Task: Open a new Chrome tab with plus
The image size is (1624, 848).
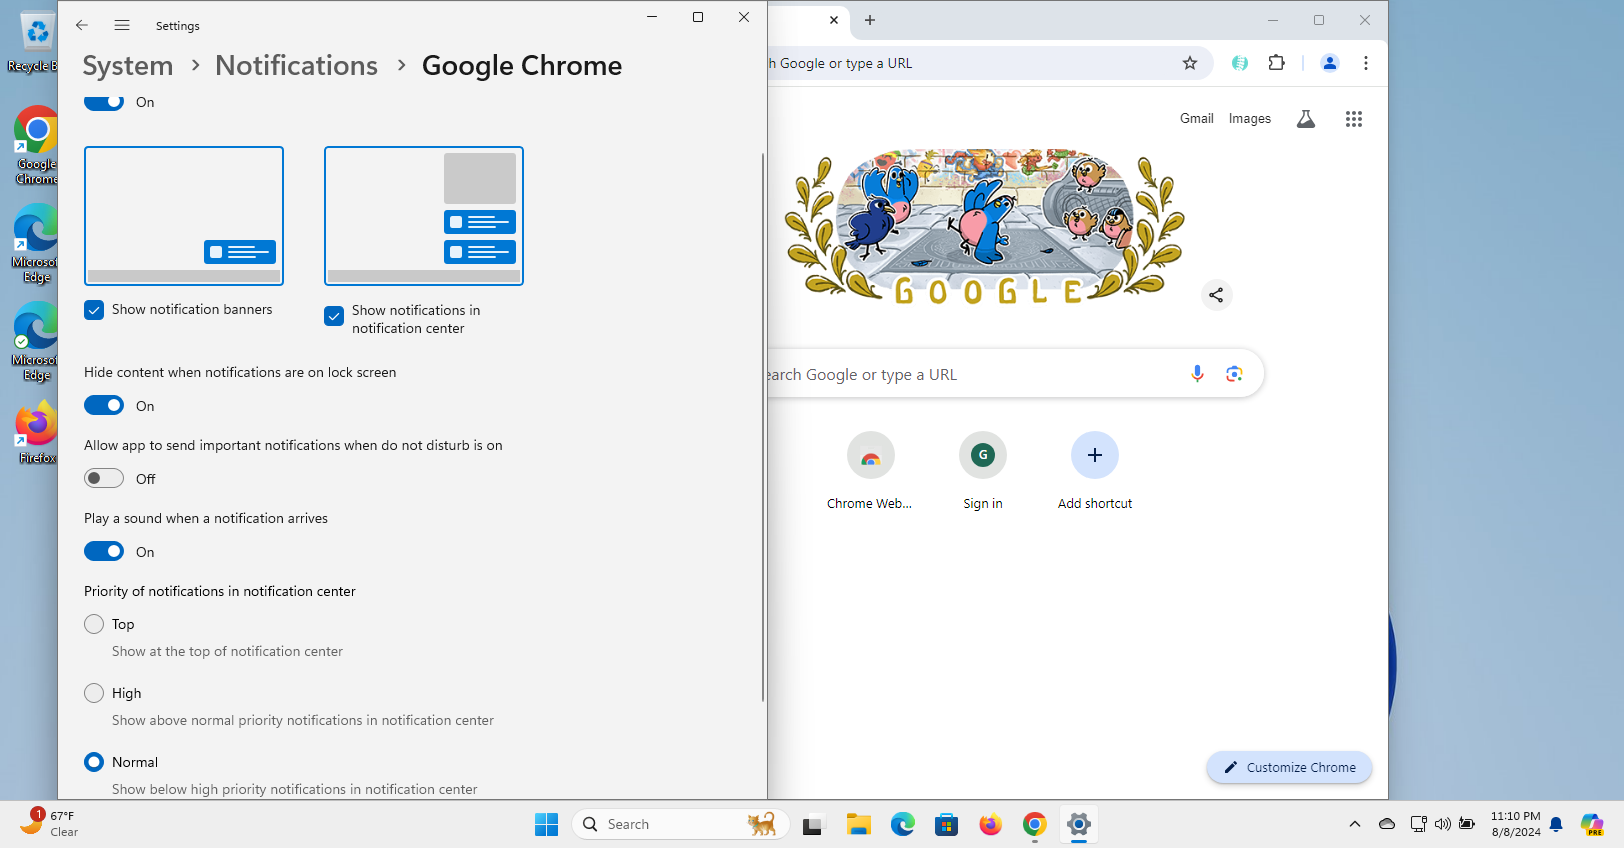Action: click(870, 20)
